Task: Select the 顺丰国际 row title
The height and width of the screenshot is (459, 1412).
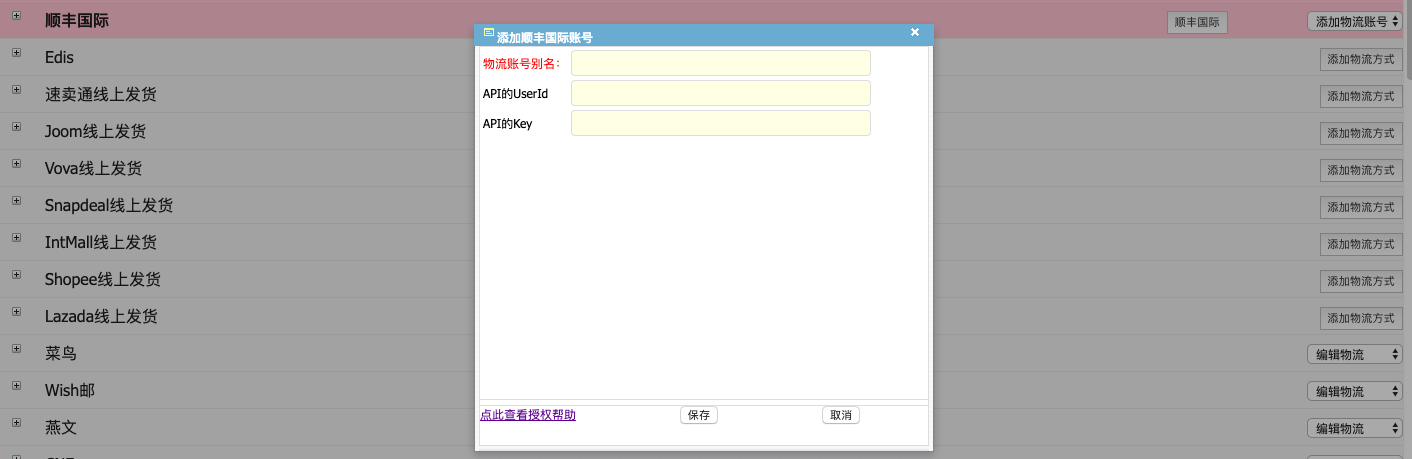Action: pyautogui.click(x=77, y=20)
